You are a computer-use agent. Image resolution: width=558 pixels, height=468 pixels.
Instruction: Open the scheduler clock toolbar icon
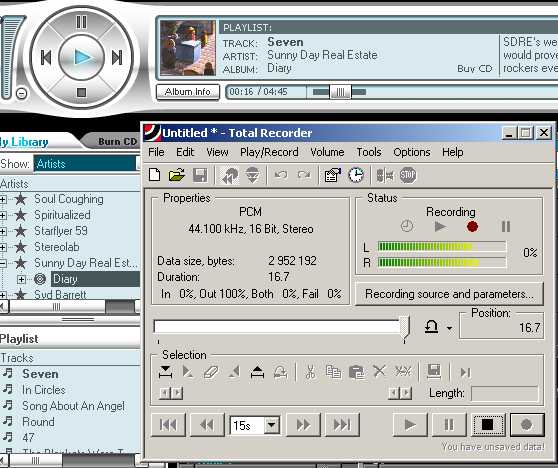356,175
